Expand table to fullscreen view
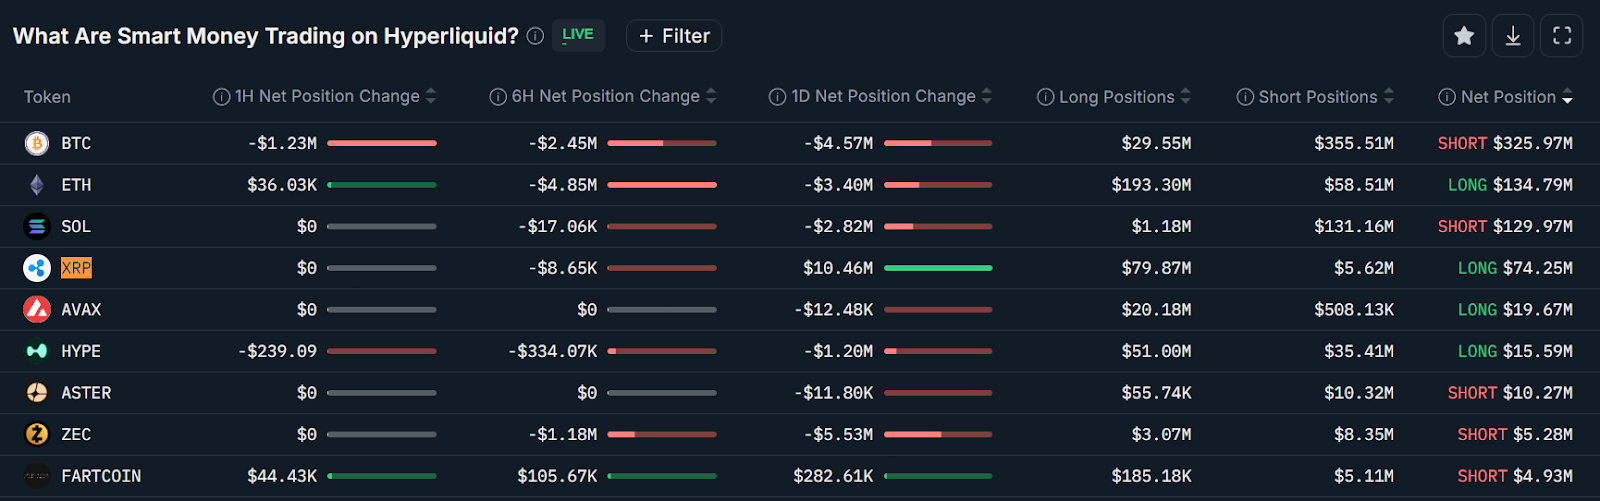 point(1562,36)
